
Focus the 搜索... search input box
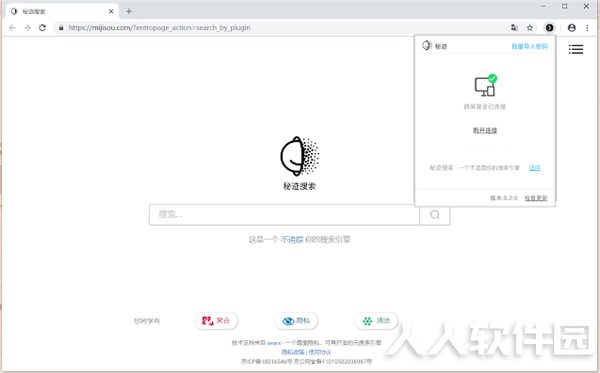284,215
